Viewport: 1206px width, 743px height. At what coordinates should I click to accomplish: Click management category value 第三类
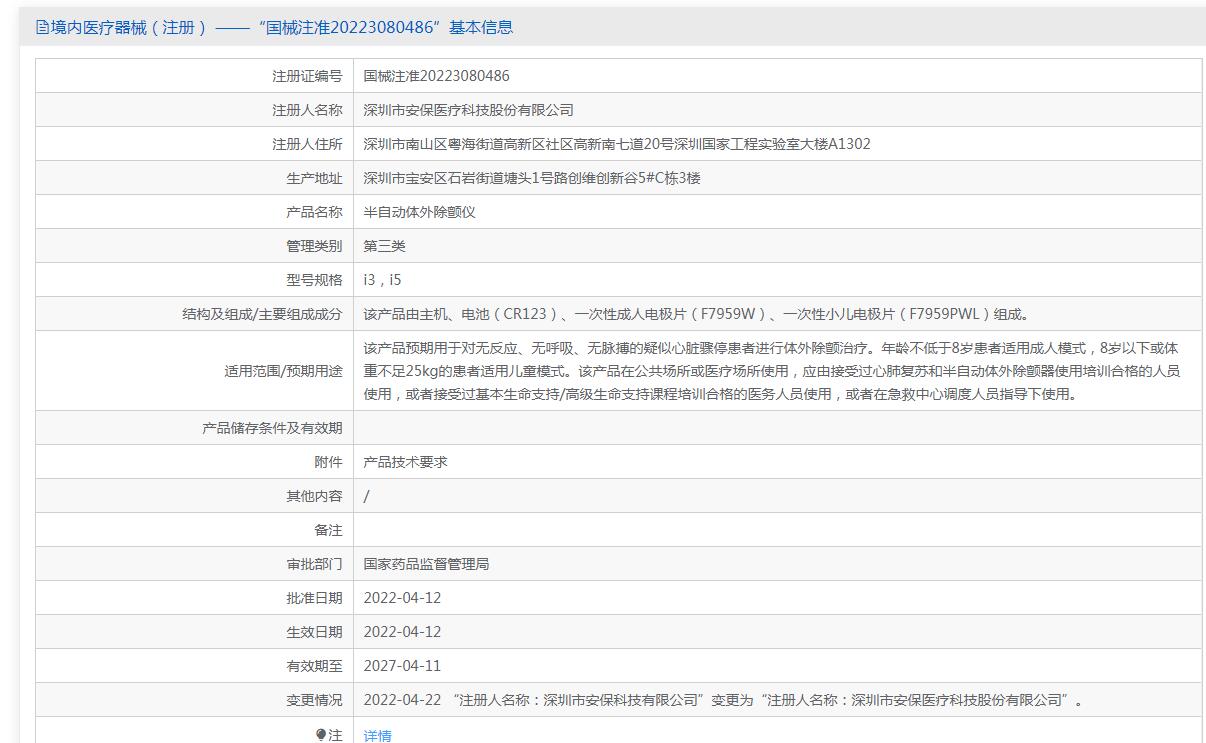pyautogui.click(x=384, y=246)
